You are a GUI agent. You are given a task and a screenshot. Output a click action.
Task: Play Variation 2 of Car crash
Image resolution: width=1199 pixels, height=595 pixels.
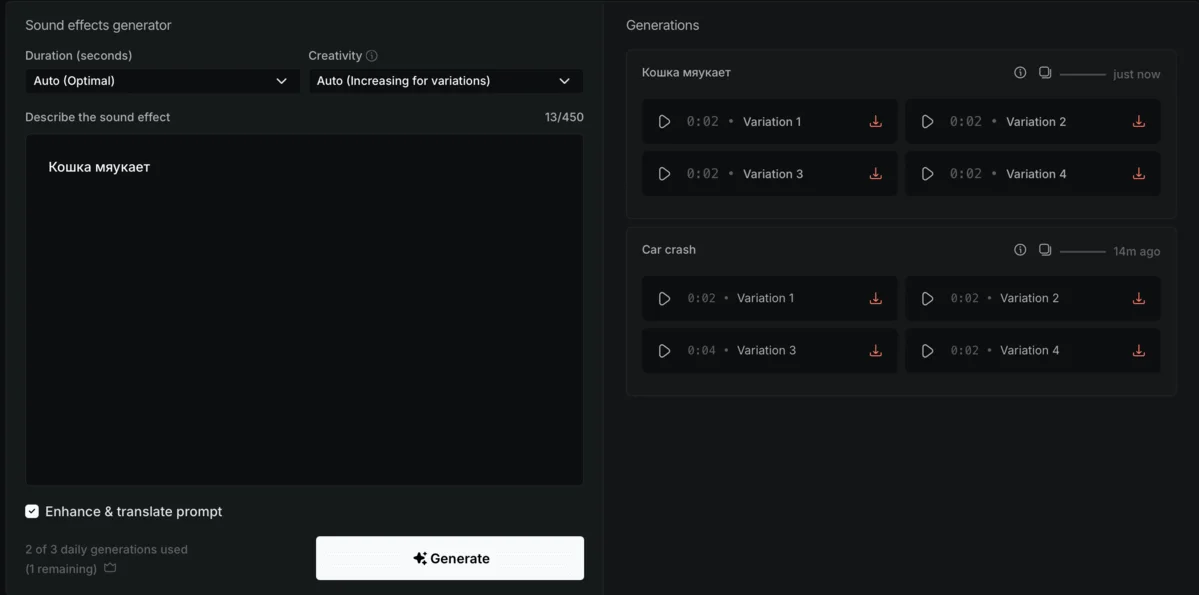coord(927,298)
